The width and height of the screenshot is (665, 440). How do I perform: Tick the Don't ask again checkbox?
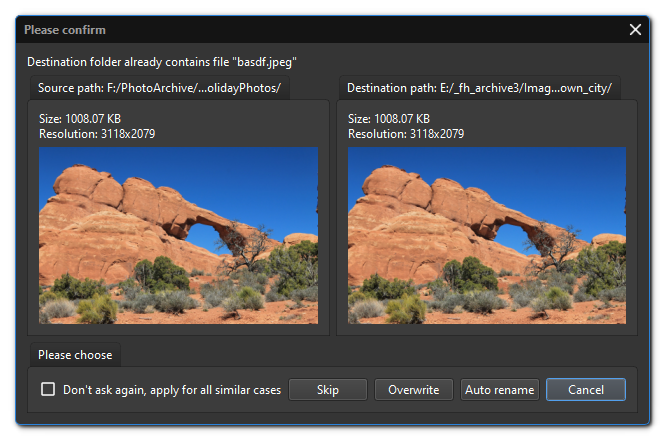click(x=48, y=389)
